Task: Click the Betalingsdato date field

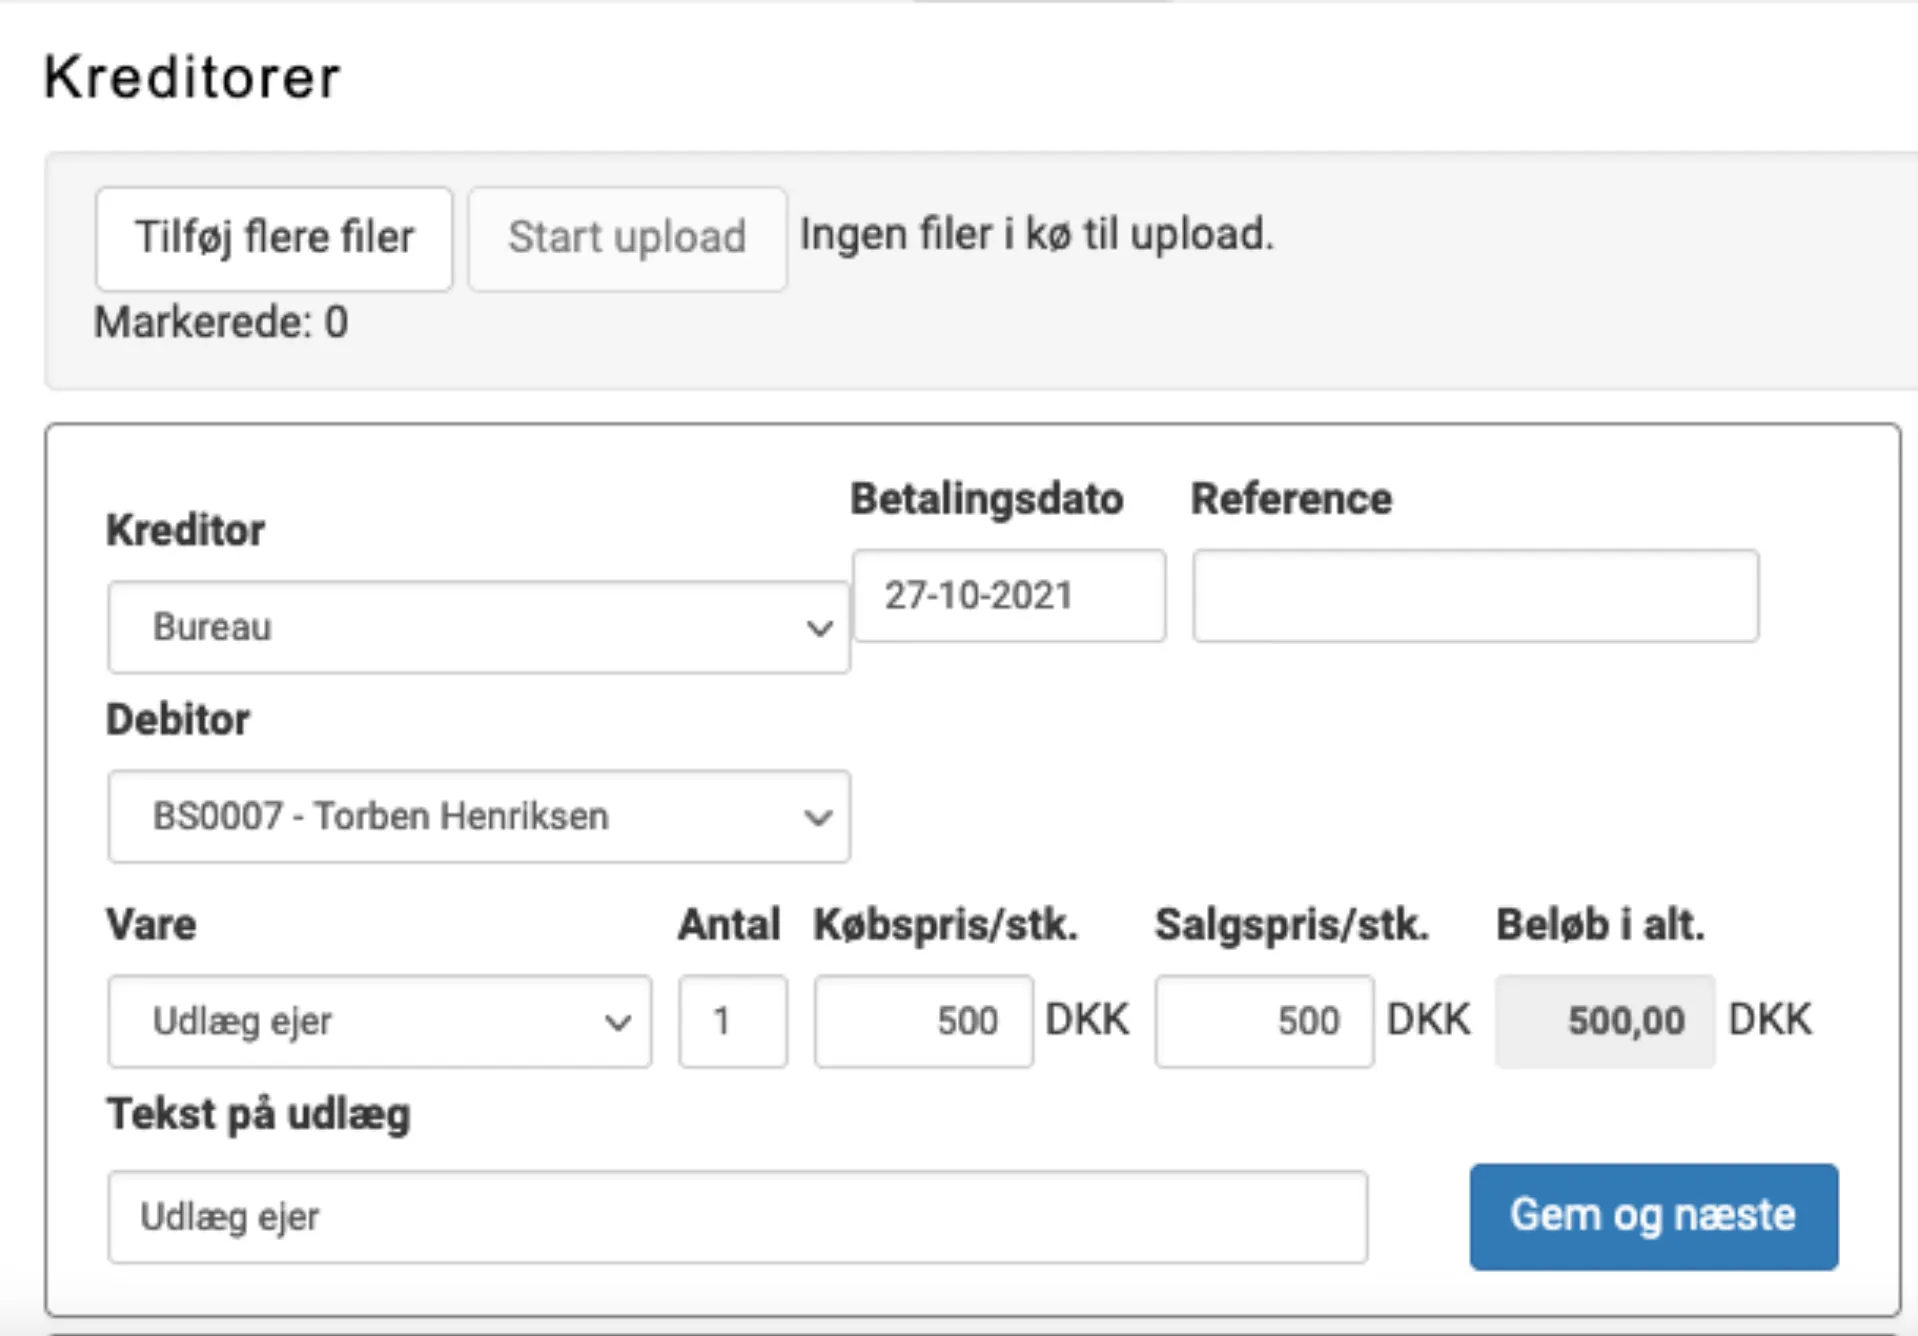Action: [1007, 595]
